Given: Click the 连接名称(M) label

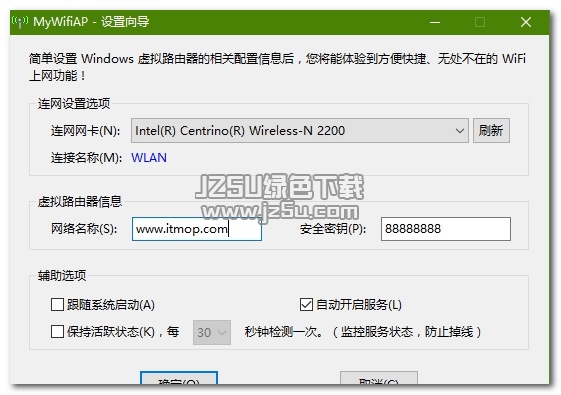Looking at the screenshot, I should pos(86,158).
